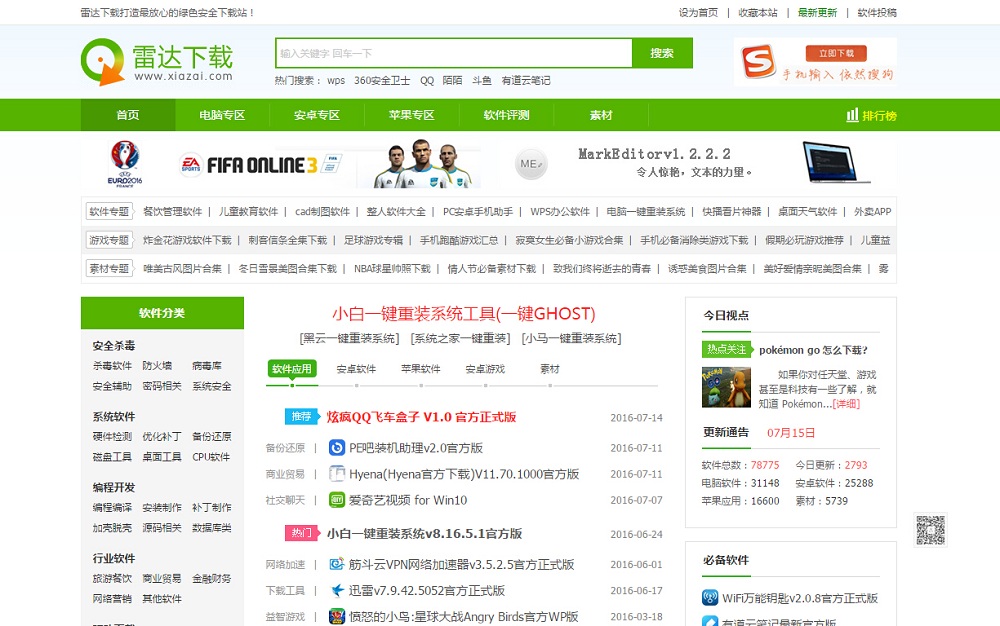Viewport: 1000px width, 626px height.
Task: Click the [详细] details link
Action: pyautogui.click(x=846, y=404)
